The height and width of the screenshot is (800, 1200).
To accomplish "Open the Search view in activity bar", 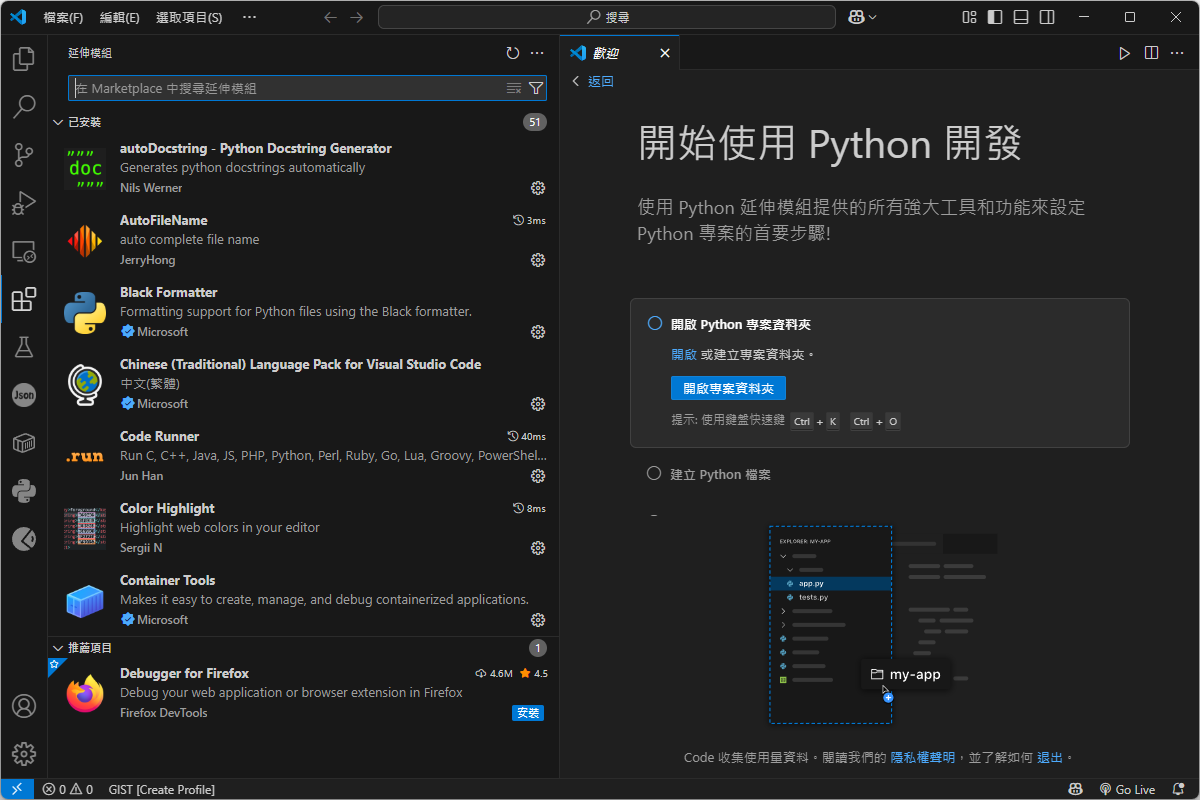I will coord(23,107).
